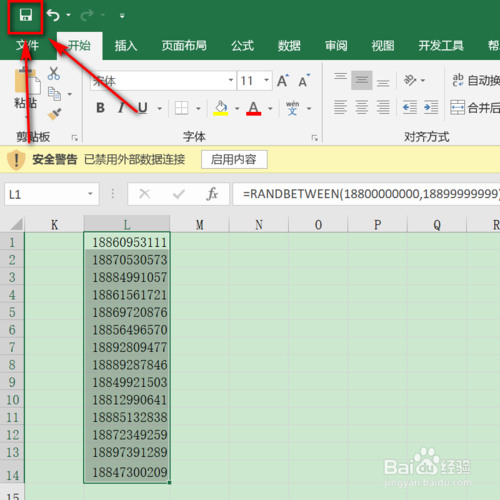Expand the Copy options dropdown arrow
Viewport: 500px width, 500px height.
70,94
